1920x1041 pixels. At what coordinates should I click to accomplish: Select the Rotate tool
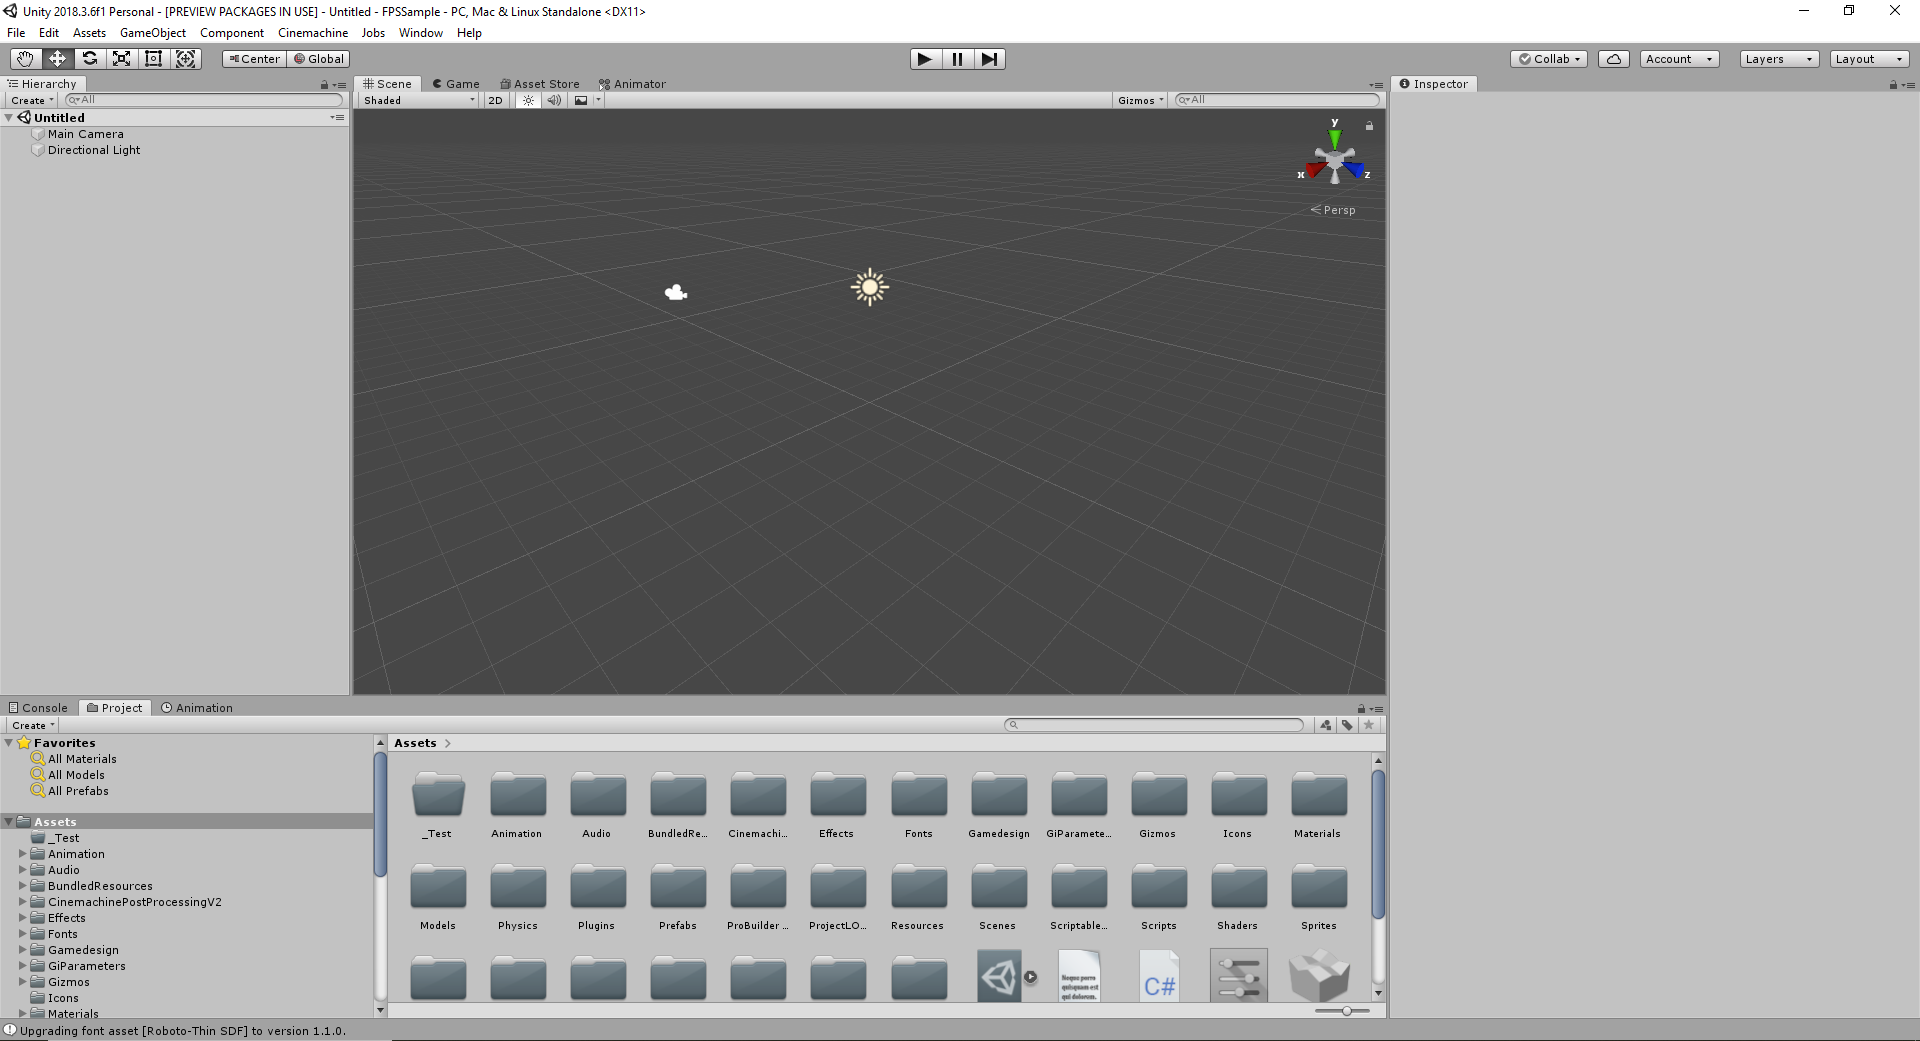89,59
